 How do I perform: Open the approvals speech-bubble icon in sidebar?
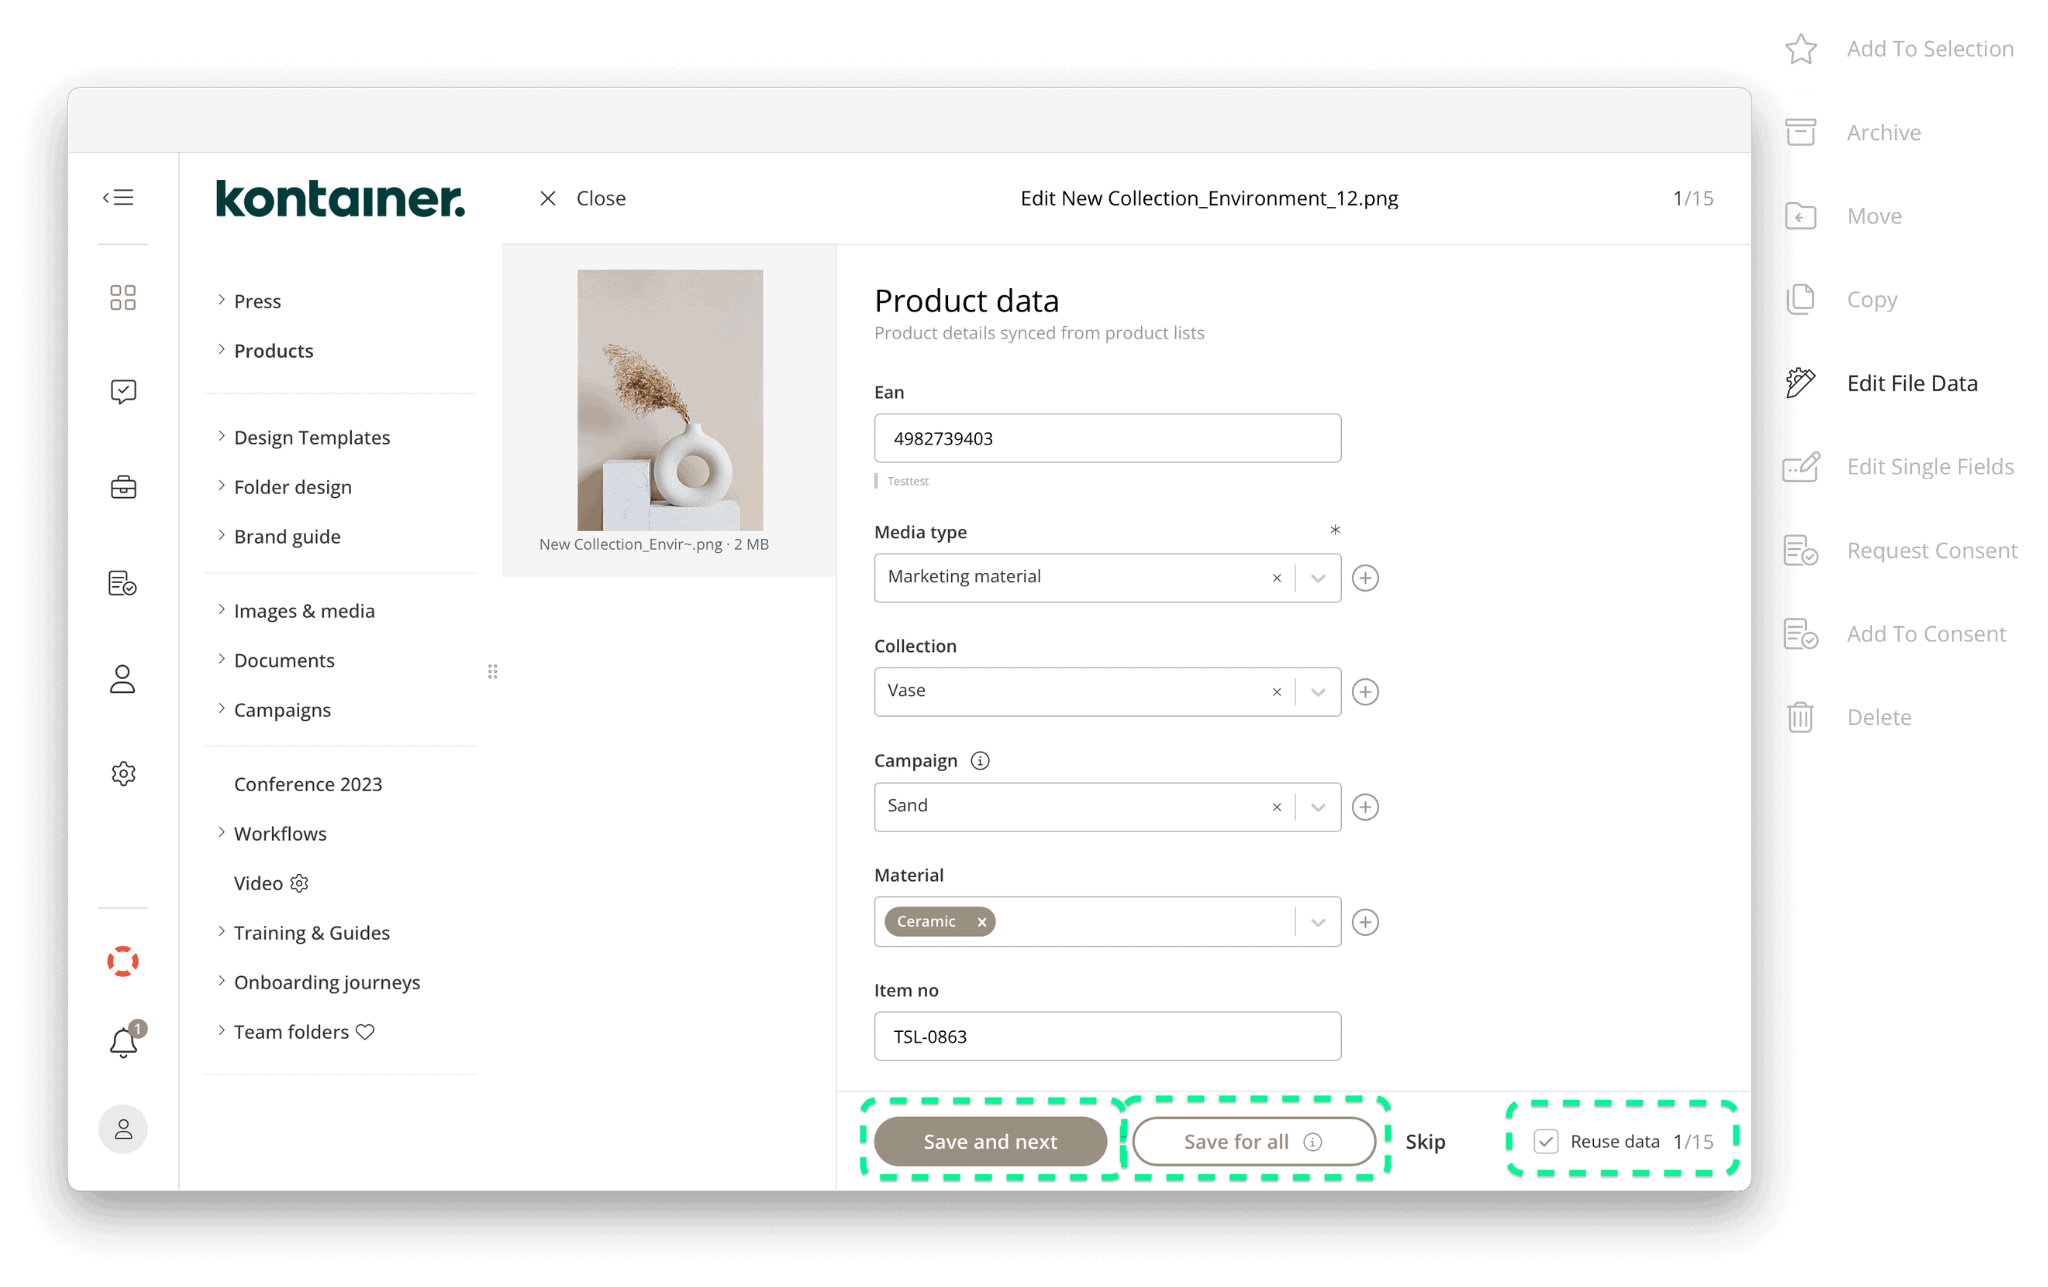pyautogui.click(x=122, y=391)
